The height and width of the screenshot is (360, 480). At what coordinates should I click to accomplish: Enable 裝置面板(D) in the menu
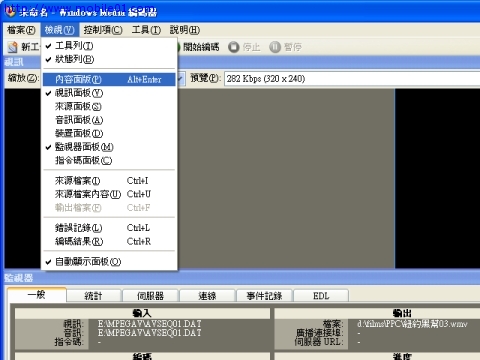[x=109, y=133]
